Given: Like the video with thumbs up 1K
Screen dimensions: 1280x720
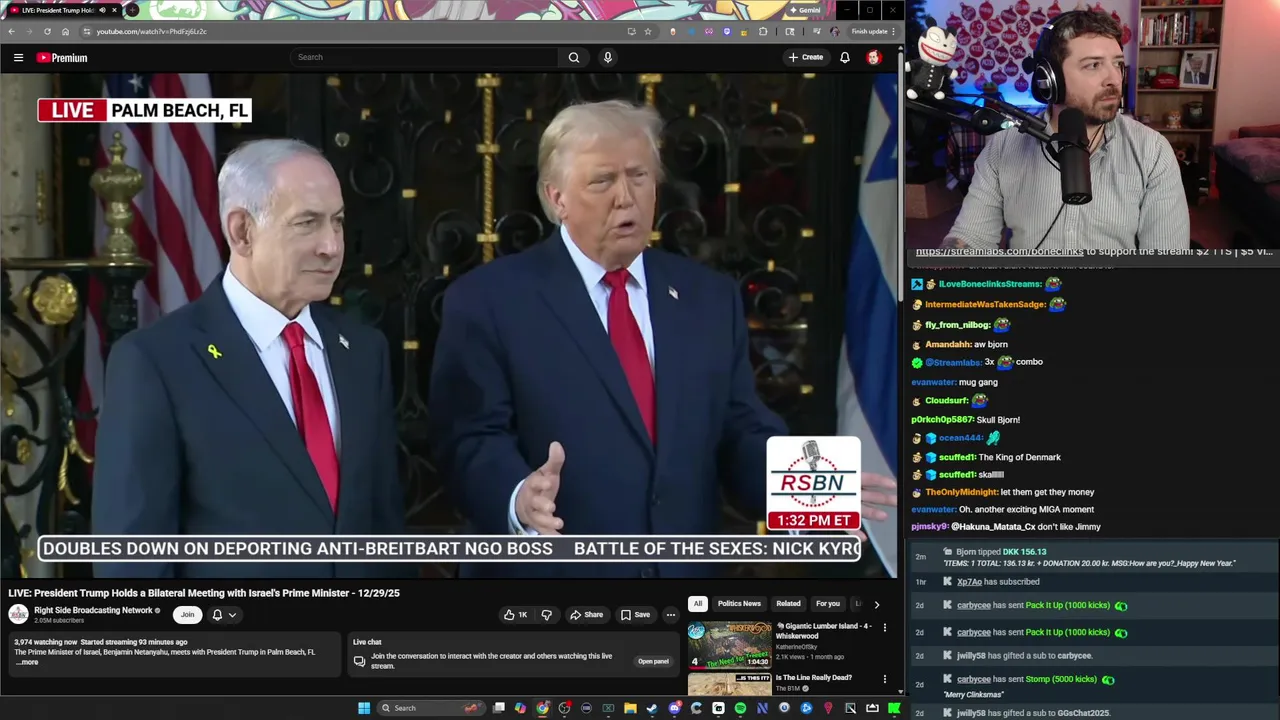Looking at the screenshot, I should pyautogui.click(x=515, y=615).
